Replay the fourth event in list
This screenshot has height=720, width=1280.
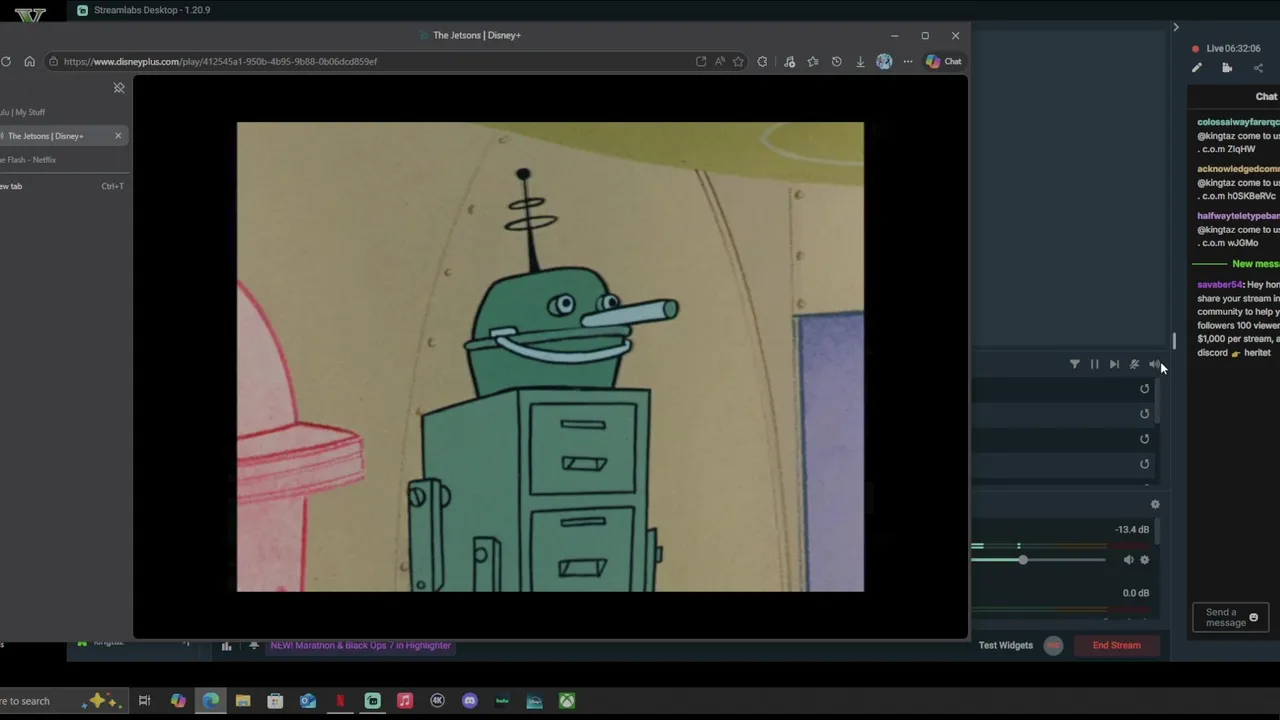1145,464
